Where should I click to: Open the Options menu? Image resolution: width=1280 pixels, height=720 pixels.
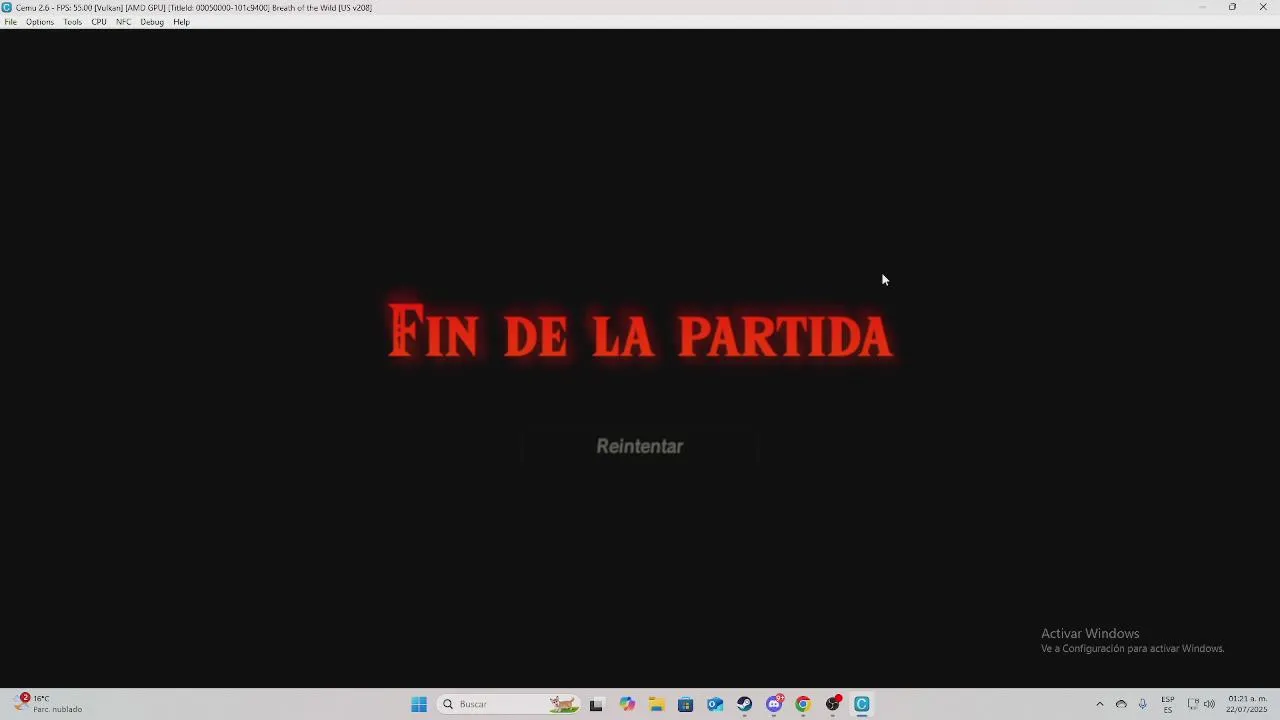pos(40,22)
